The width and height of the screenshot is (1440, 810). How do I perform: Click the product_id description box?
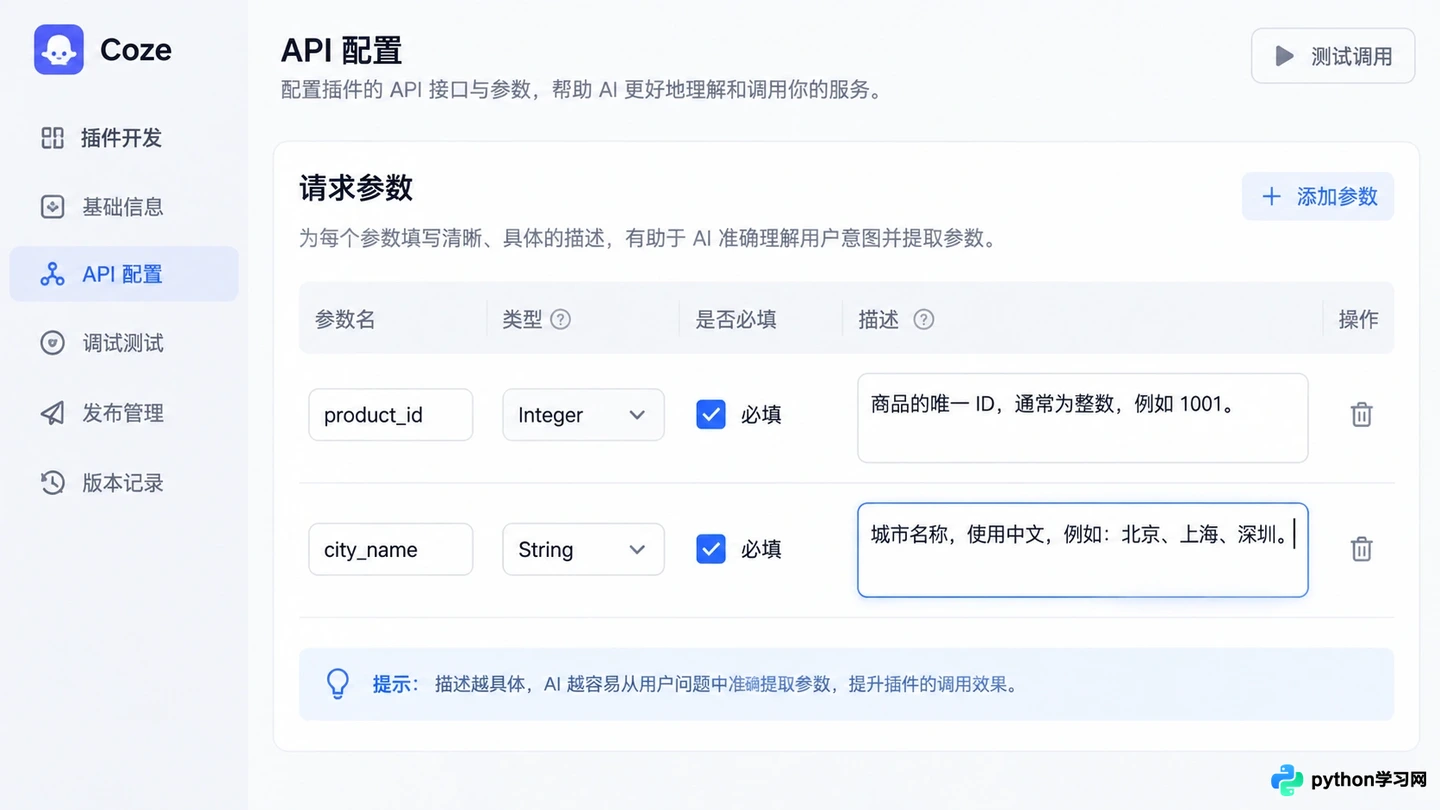point(1083,418)
